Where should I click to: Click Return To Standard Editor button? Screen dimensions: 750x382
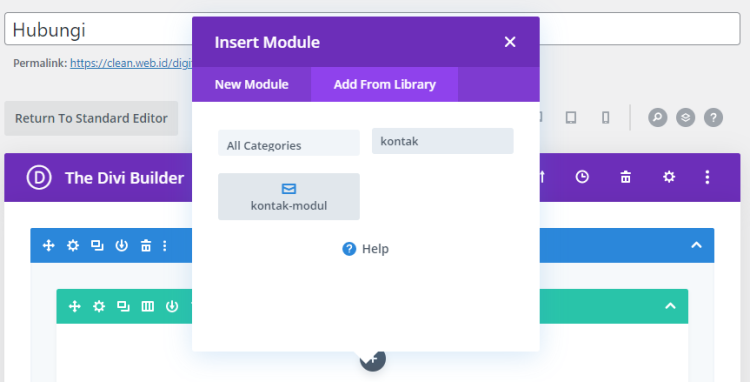91,118
